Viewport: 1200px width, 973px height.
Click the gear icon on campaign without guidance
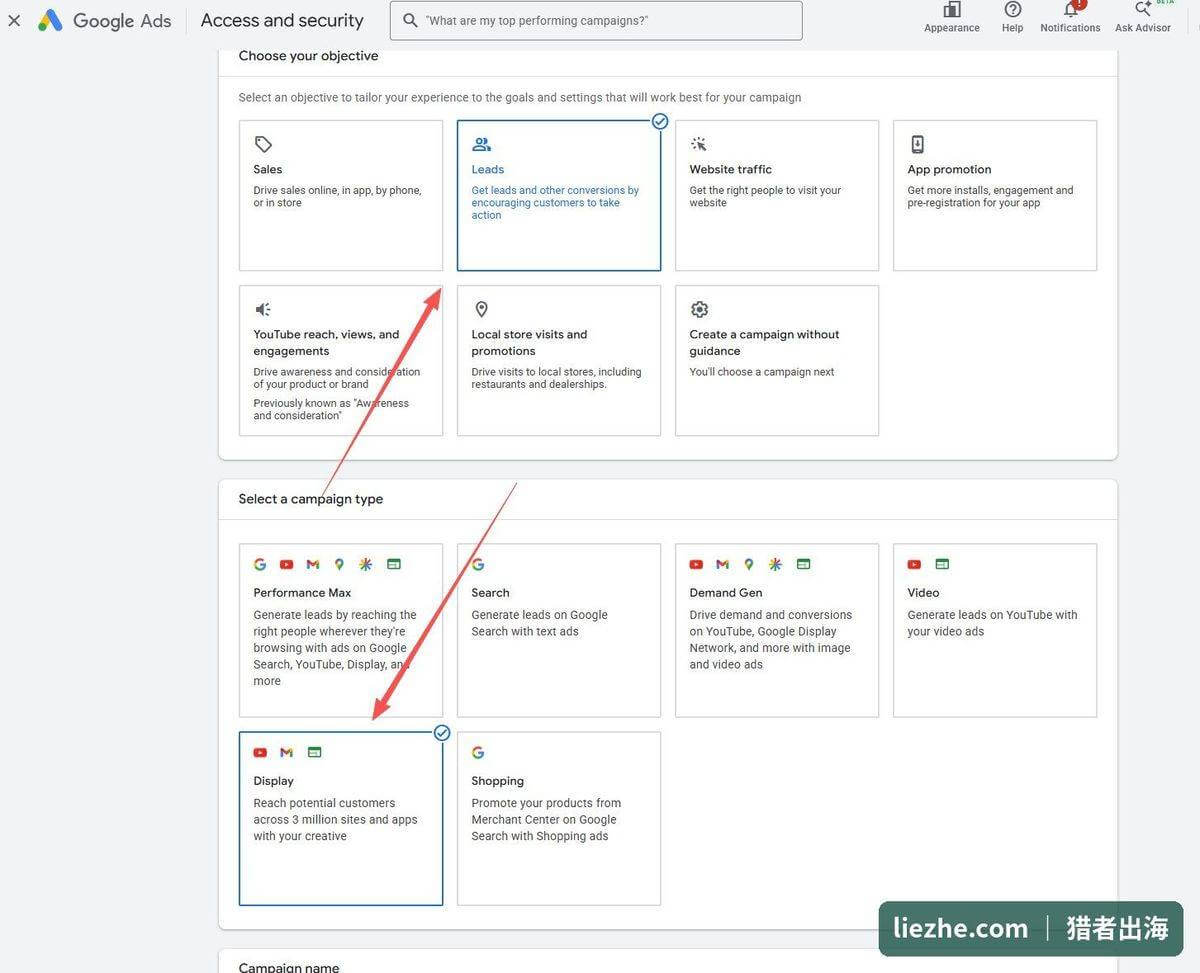coord(699,309)
